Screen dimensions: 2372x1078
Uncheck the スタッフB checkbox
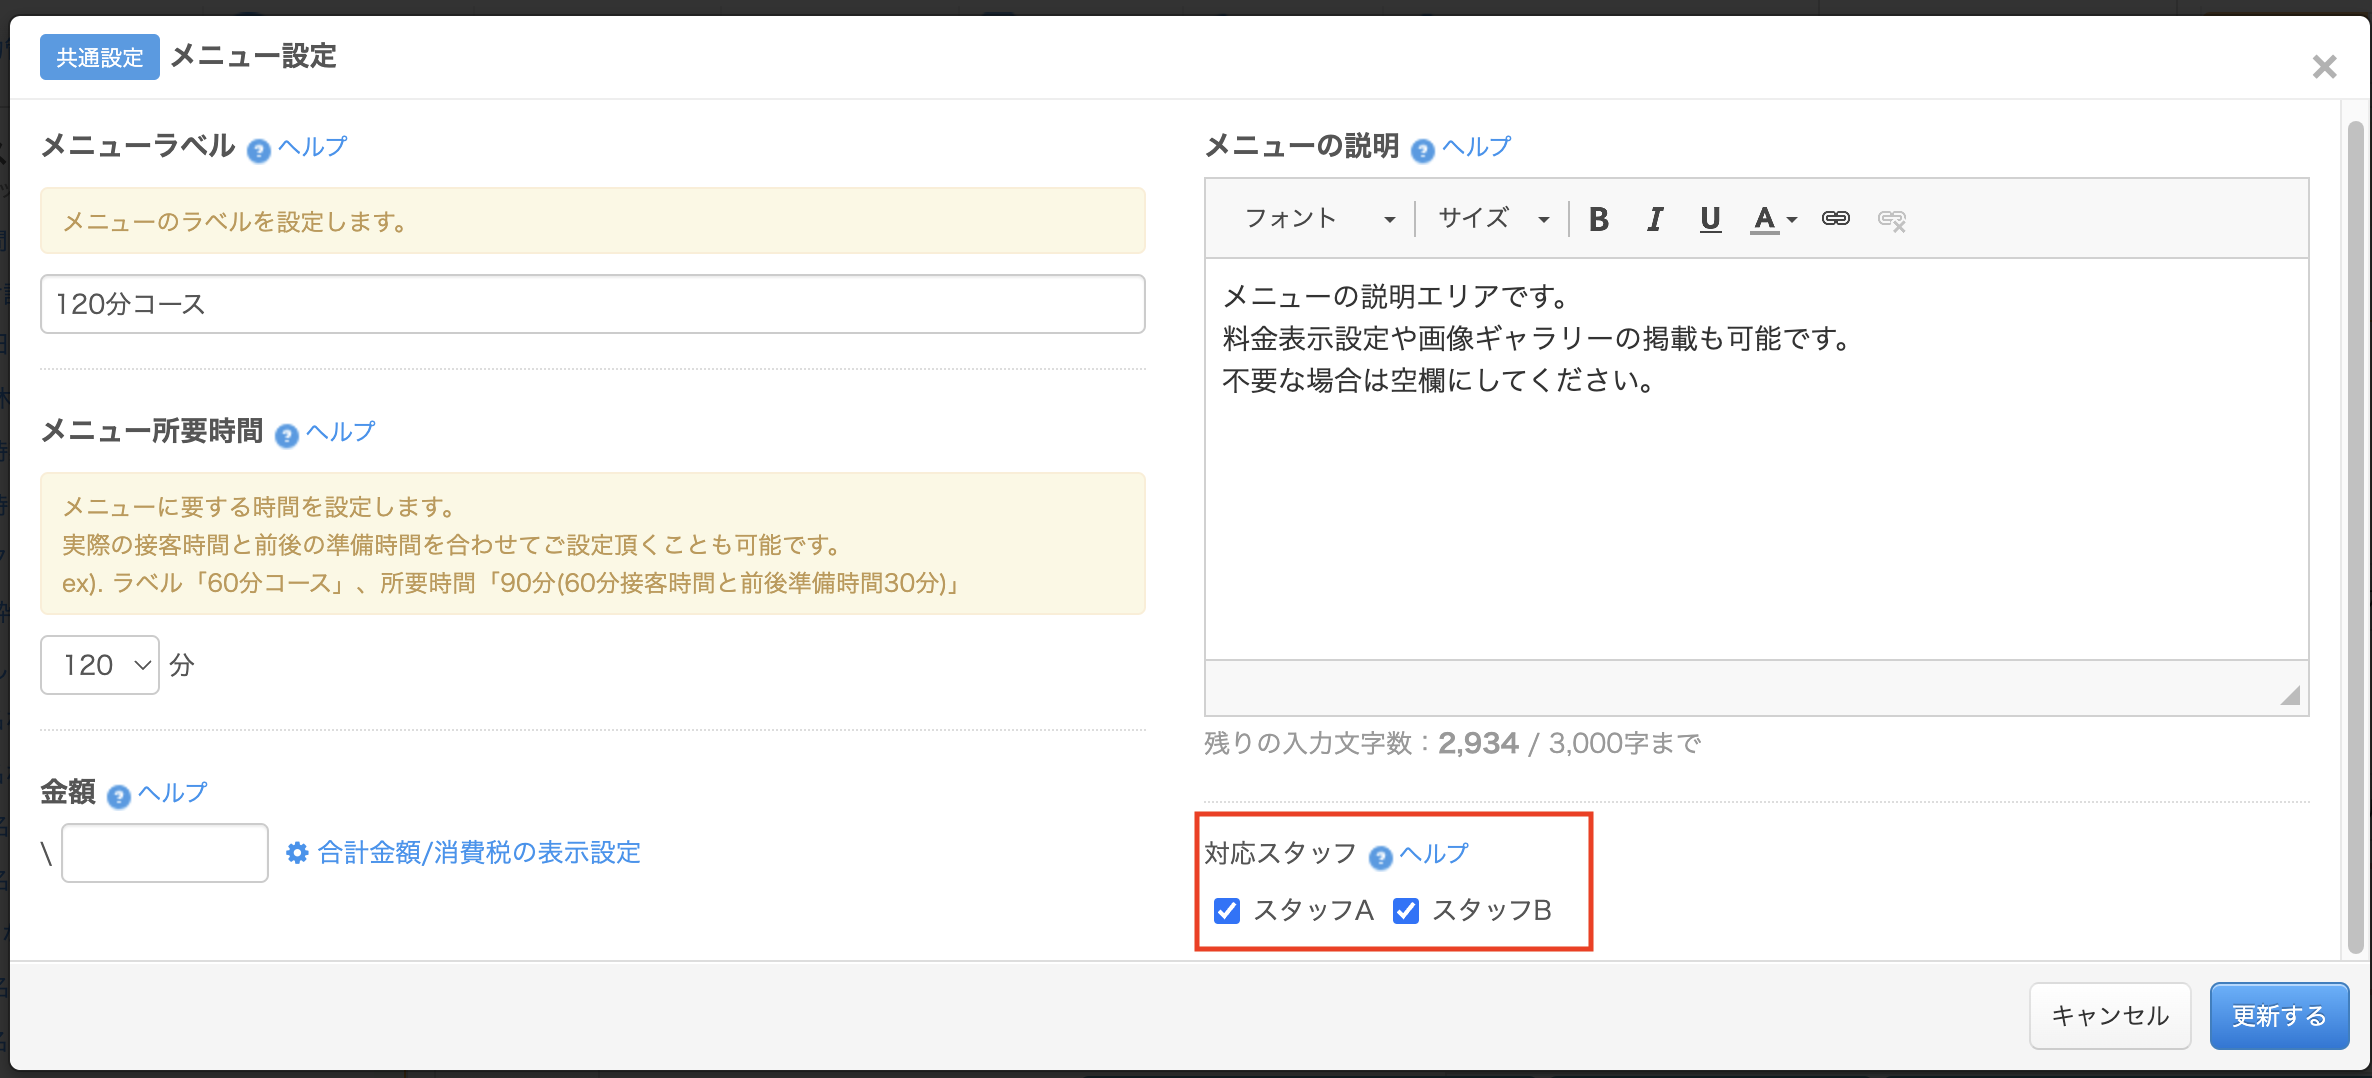[x=1406, y=911]
